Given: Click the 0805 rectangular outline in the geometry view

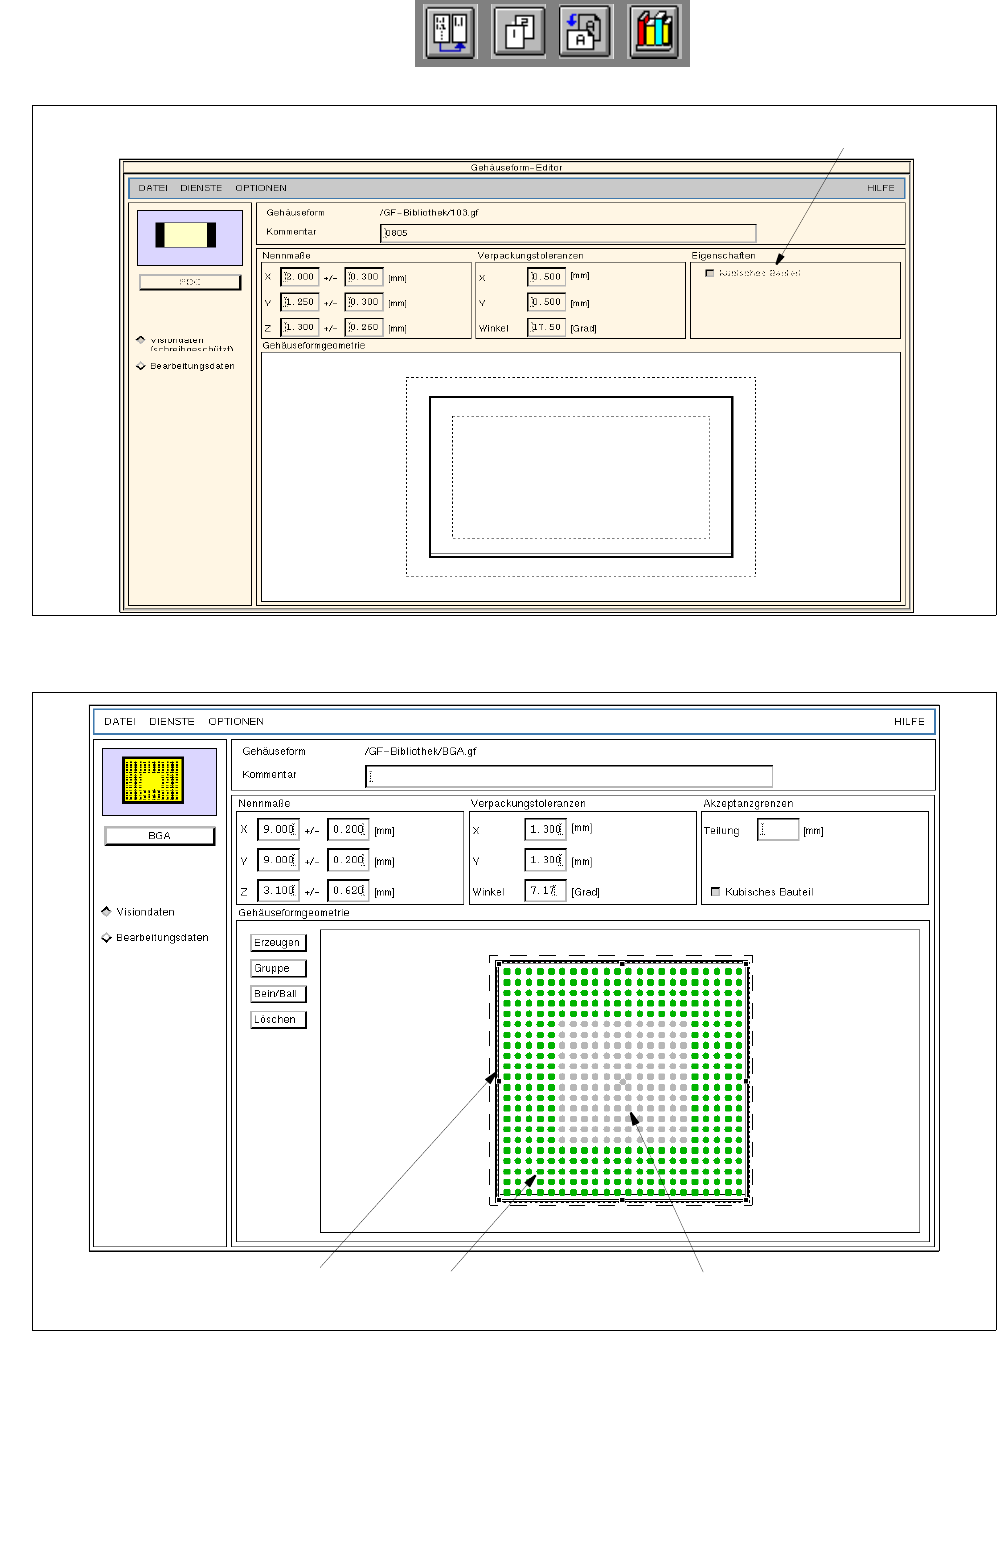Looking at the screenshot, I should (x=581, y=477).
